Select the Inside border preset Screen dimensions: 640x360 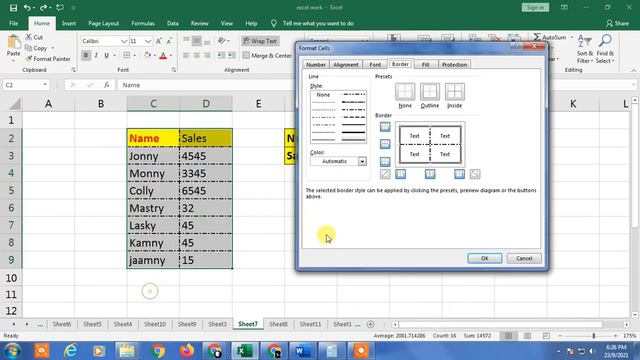click(x=455, y=92)
